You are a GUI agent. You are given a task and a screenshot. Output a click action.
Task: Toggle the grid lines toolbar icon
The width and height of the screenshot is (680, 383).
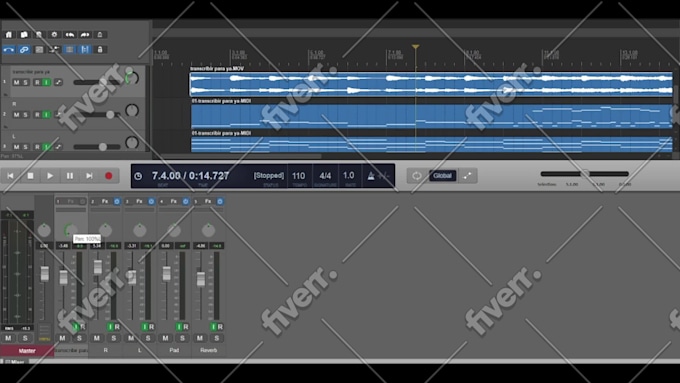[x=69, y=49]
